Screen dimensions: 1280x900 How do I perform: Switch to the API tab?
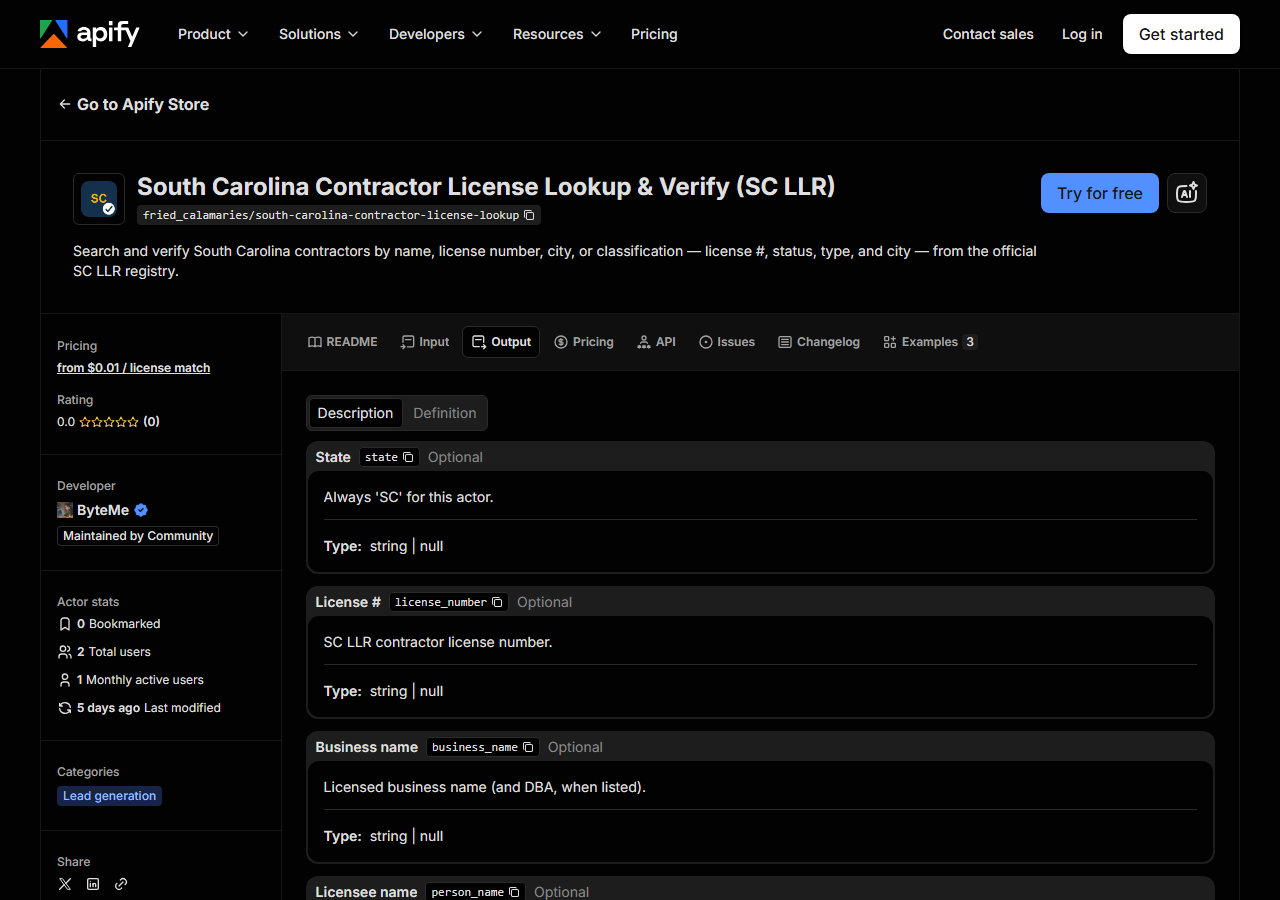(656, 342)
